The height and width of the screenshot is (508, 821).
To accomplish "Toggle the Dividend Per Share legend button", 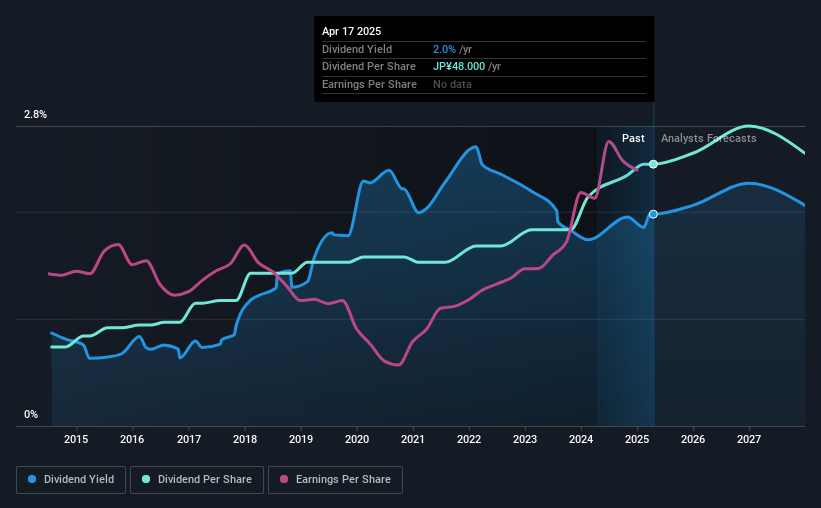I will tap(197, 480).
